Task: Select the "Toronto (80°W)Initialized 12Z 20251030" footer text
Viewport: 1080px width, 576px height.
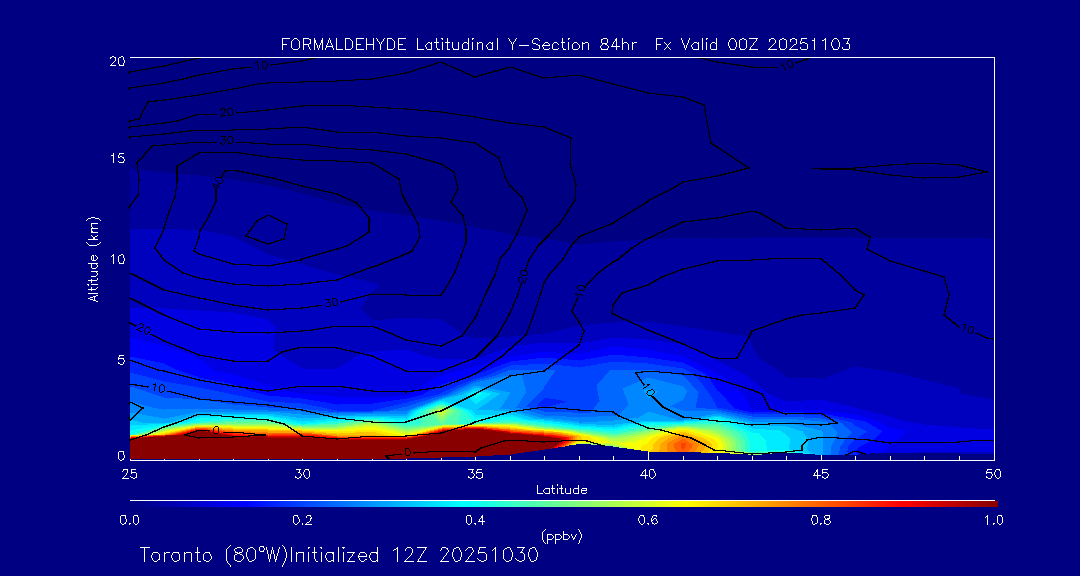Action: 340,555
